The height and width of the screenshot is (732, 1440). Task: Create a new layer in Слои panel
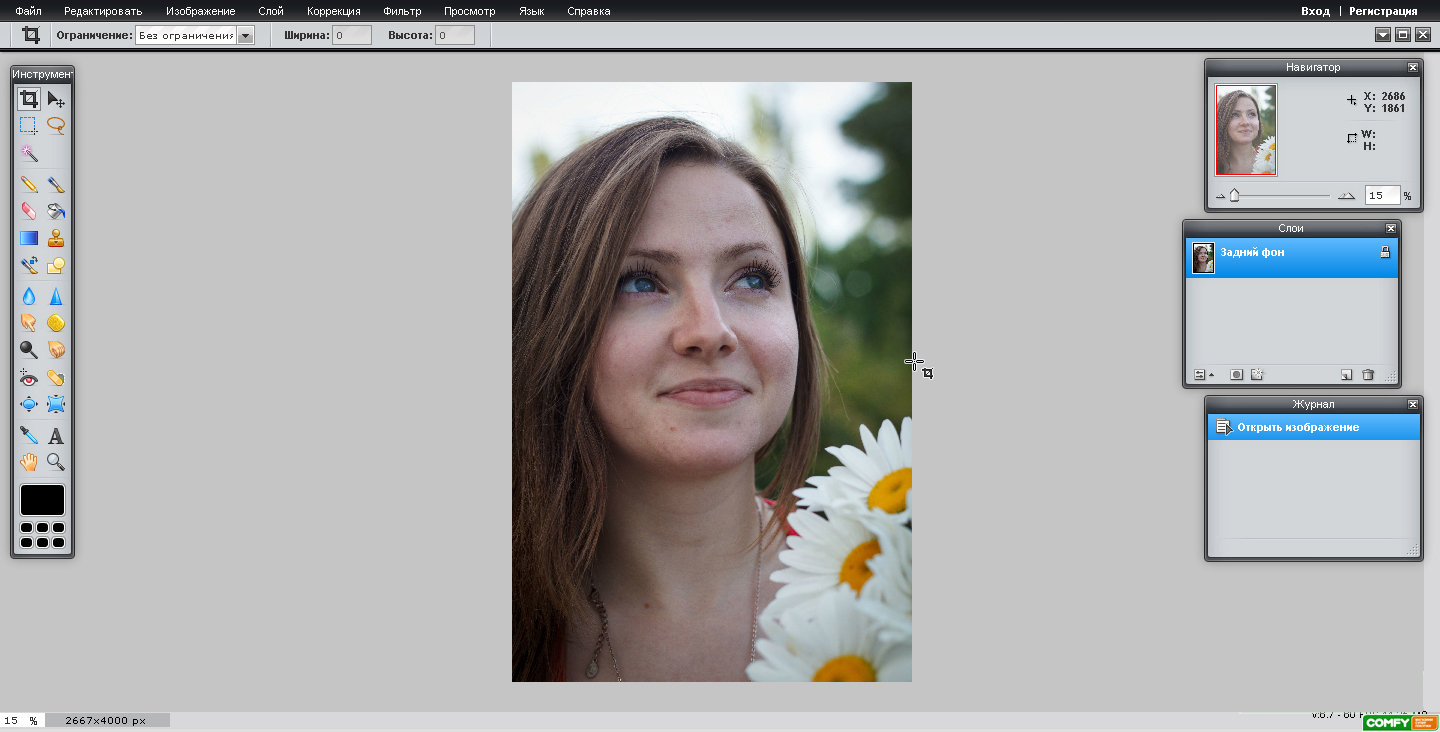point(1347,375)
